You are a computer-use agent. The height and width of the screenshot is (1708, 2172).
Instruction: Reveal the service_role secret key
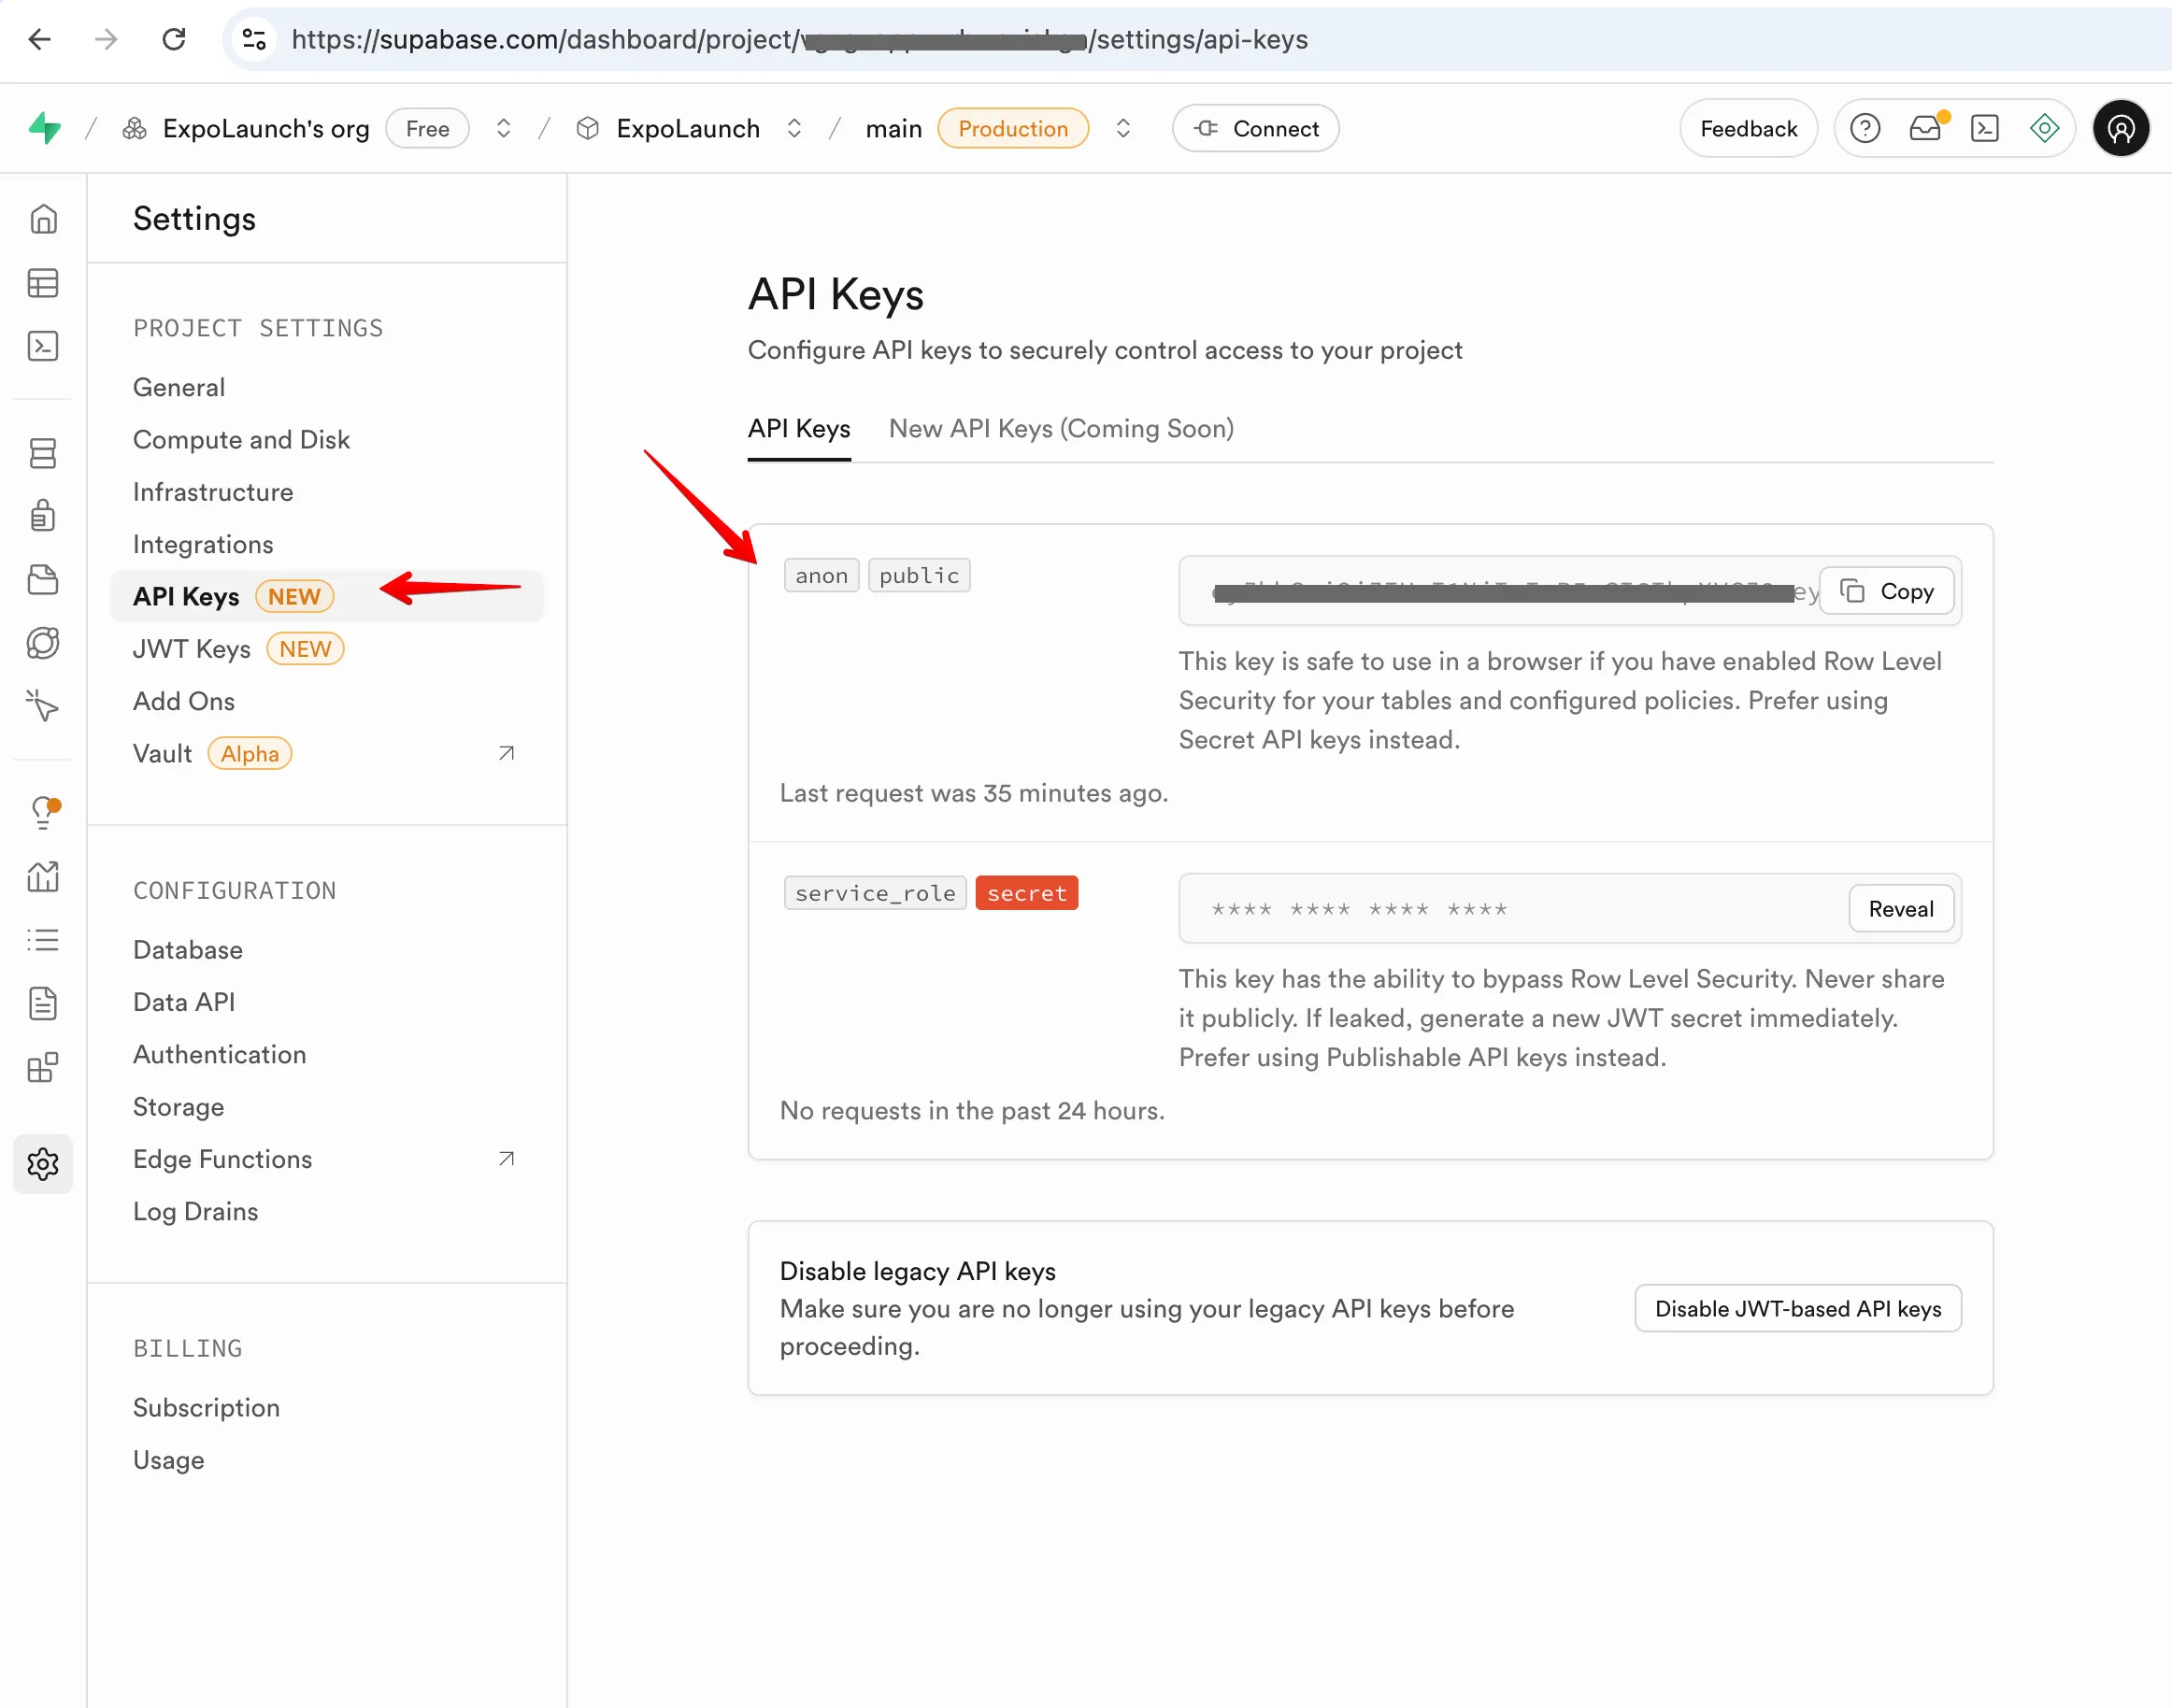(x=1901, y=909)
